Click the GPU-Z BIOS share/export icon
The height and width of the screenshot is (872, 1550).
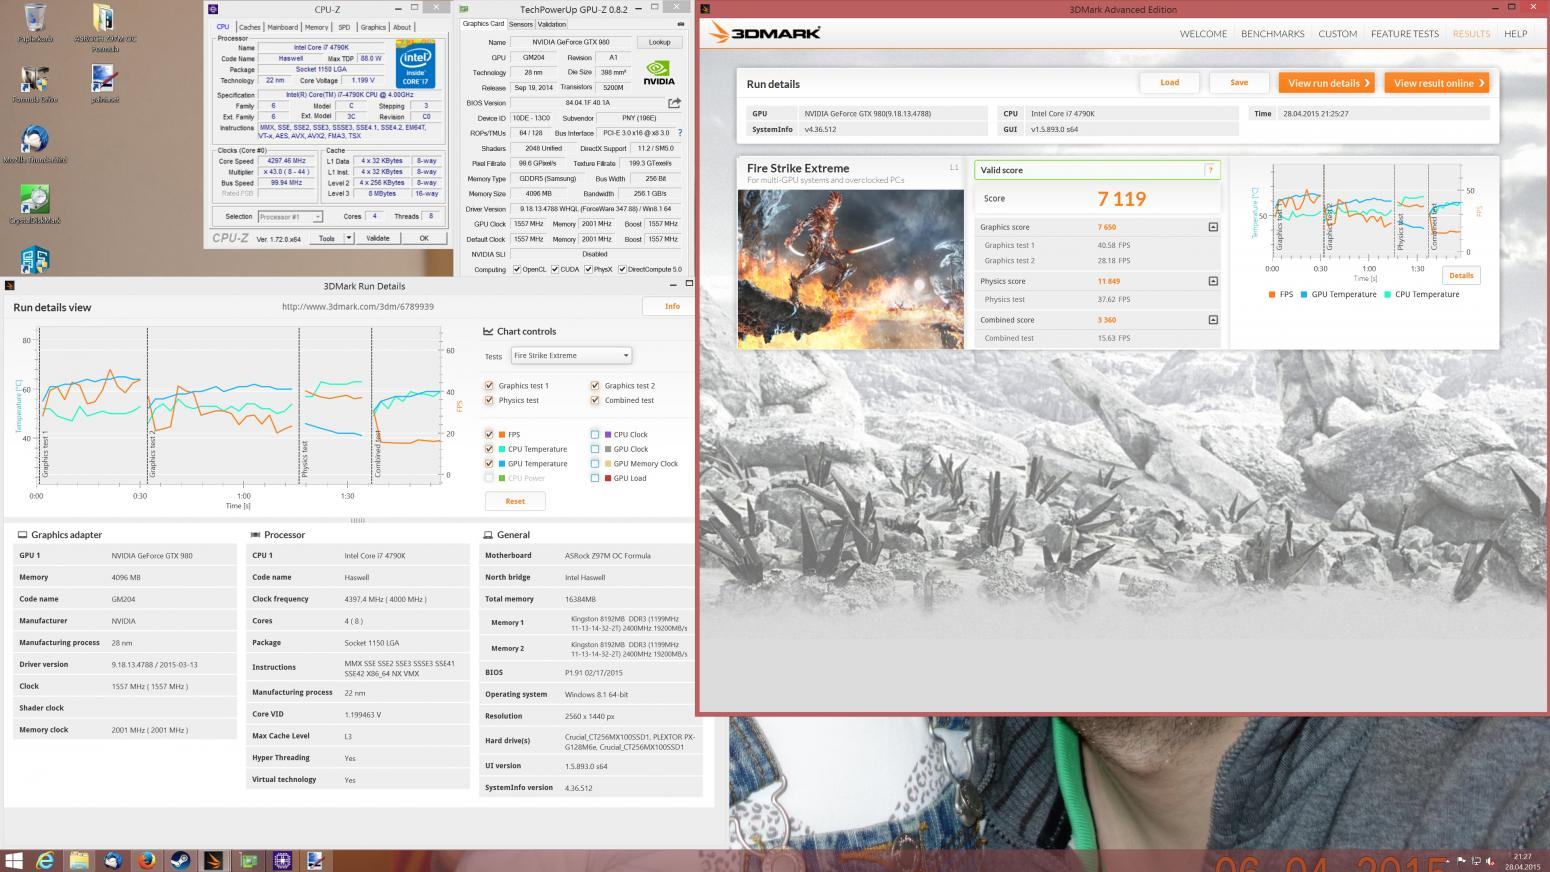coord(675,103)
